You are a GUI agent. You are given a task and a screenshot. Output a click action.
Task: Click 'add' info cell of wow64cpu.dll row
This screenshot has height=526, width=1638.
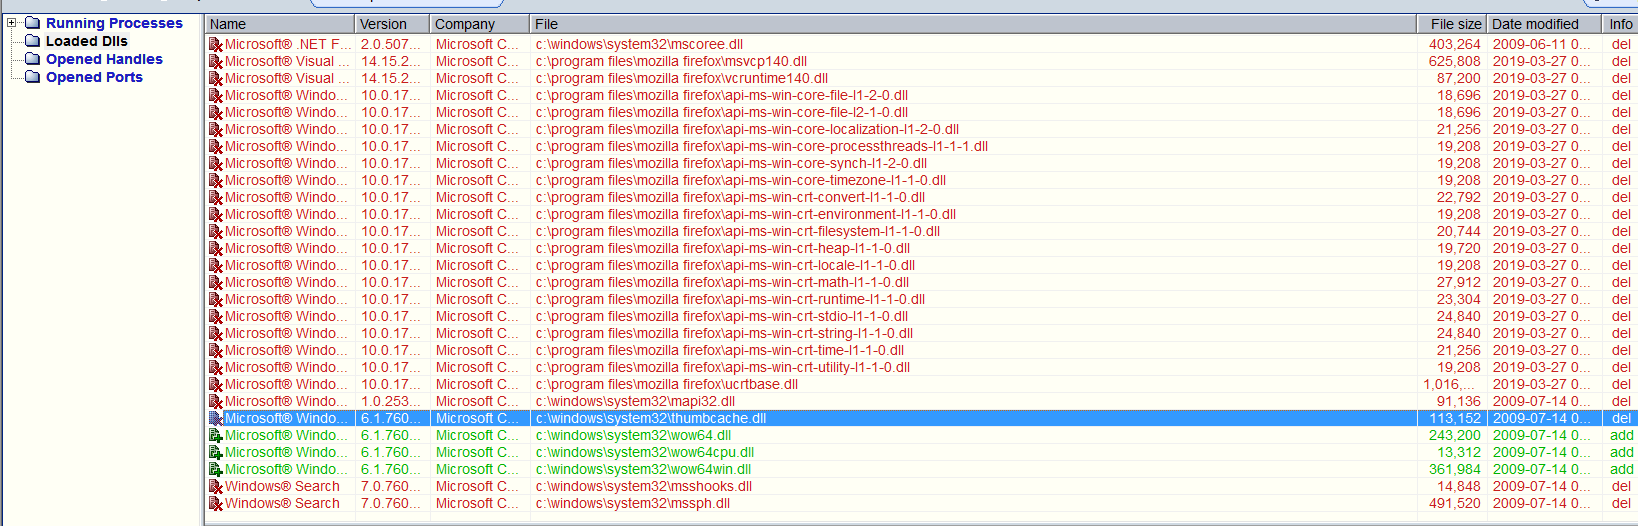tap(1621, 452)
